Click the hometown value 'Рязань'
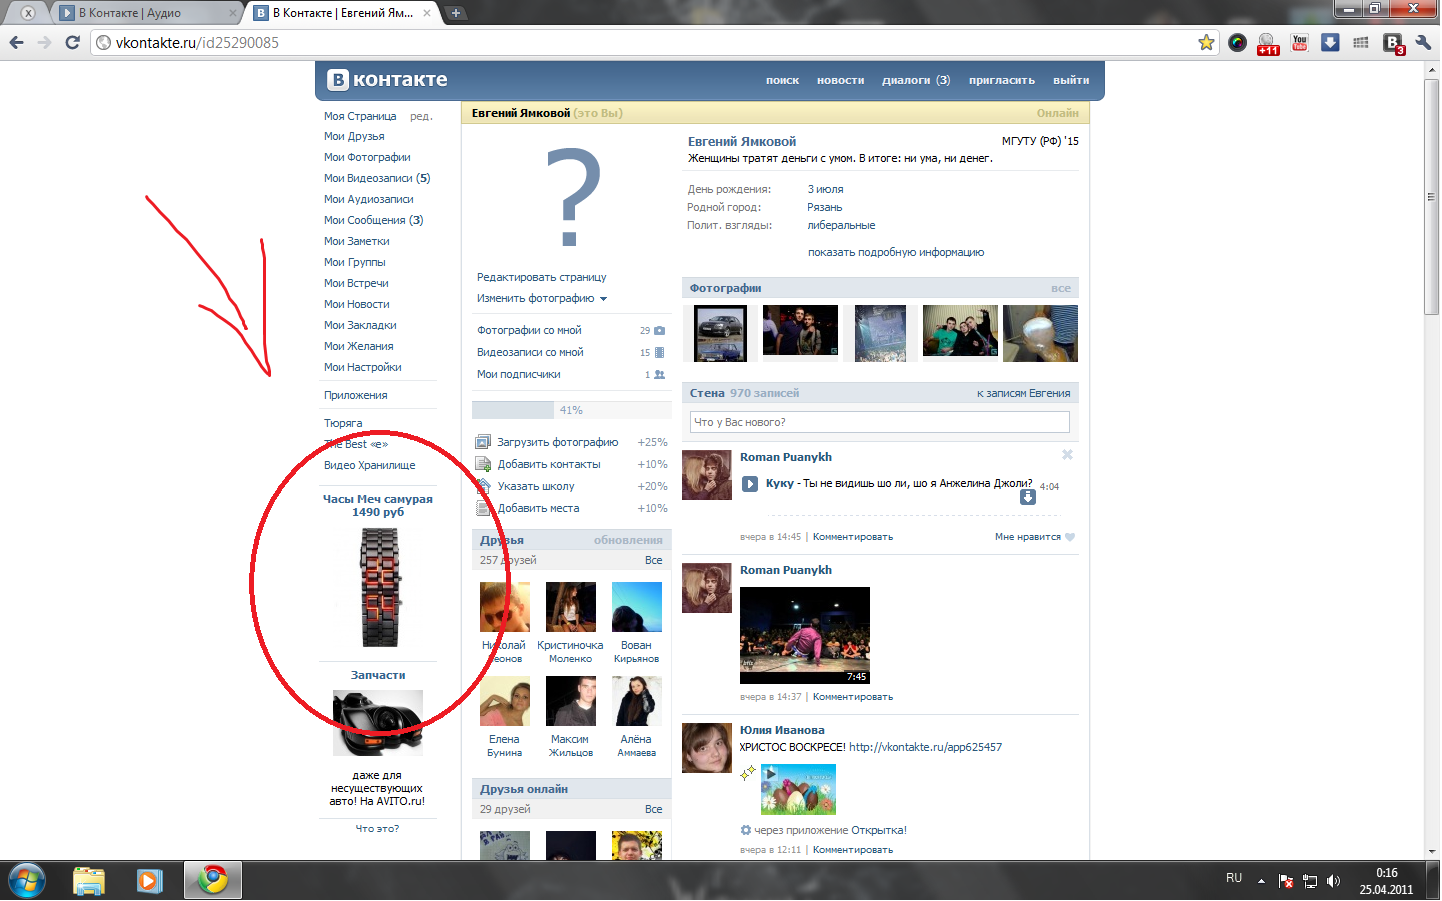 click(825, 208)
